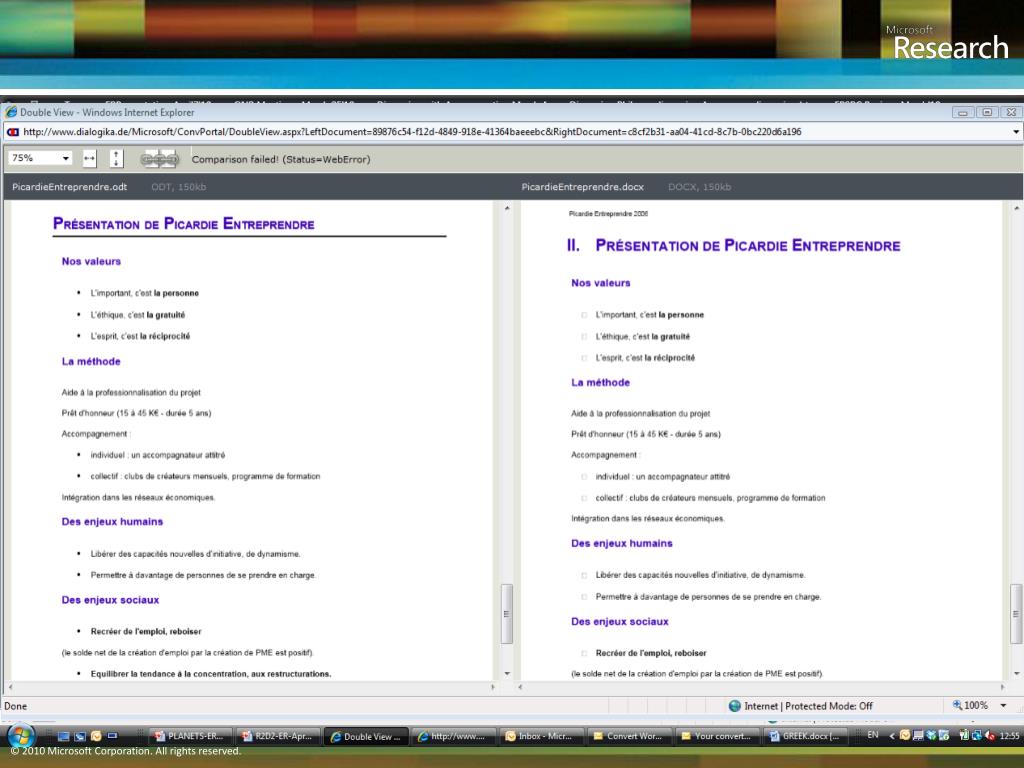Click the site icon in the address bar

pos(13,132)
